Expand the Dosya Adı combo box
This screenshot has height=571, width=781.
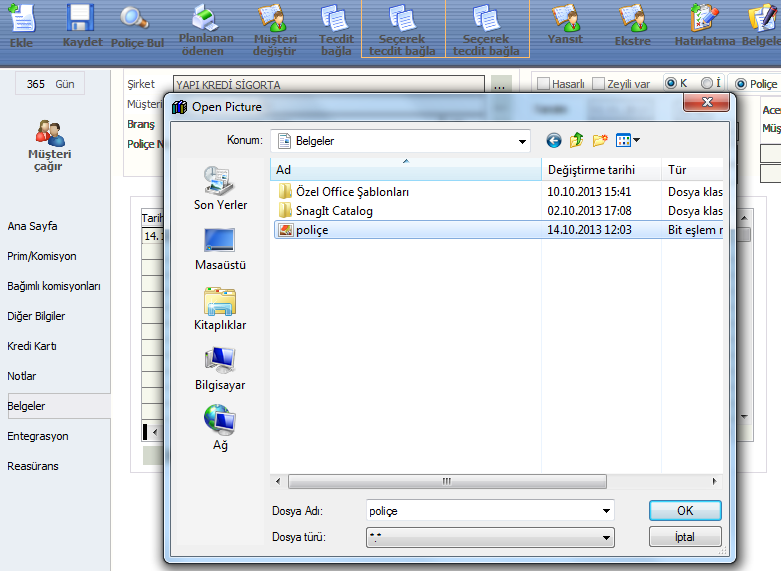[606, 511]
